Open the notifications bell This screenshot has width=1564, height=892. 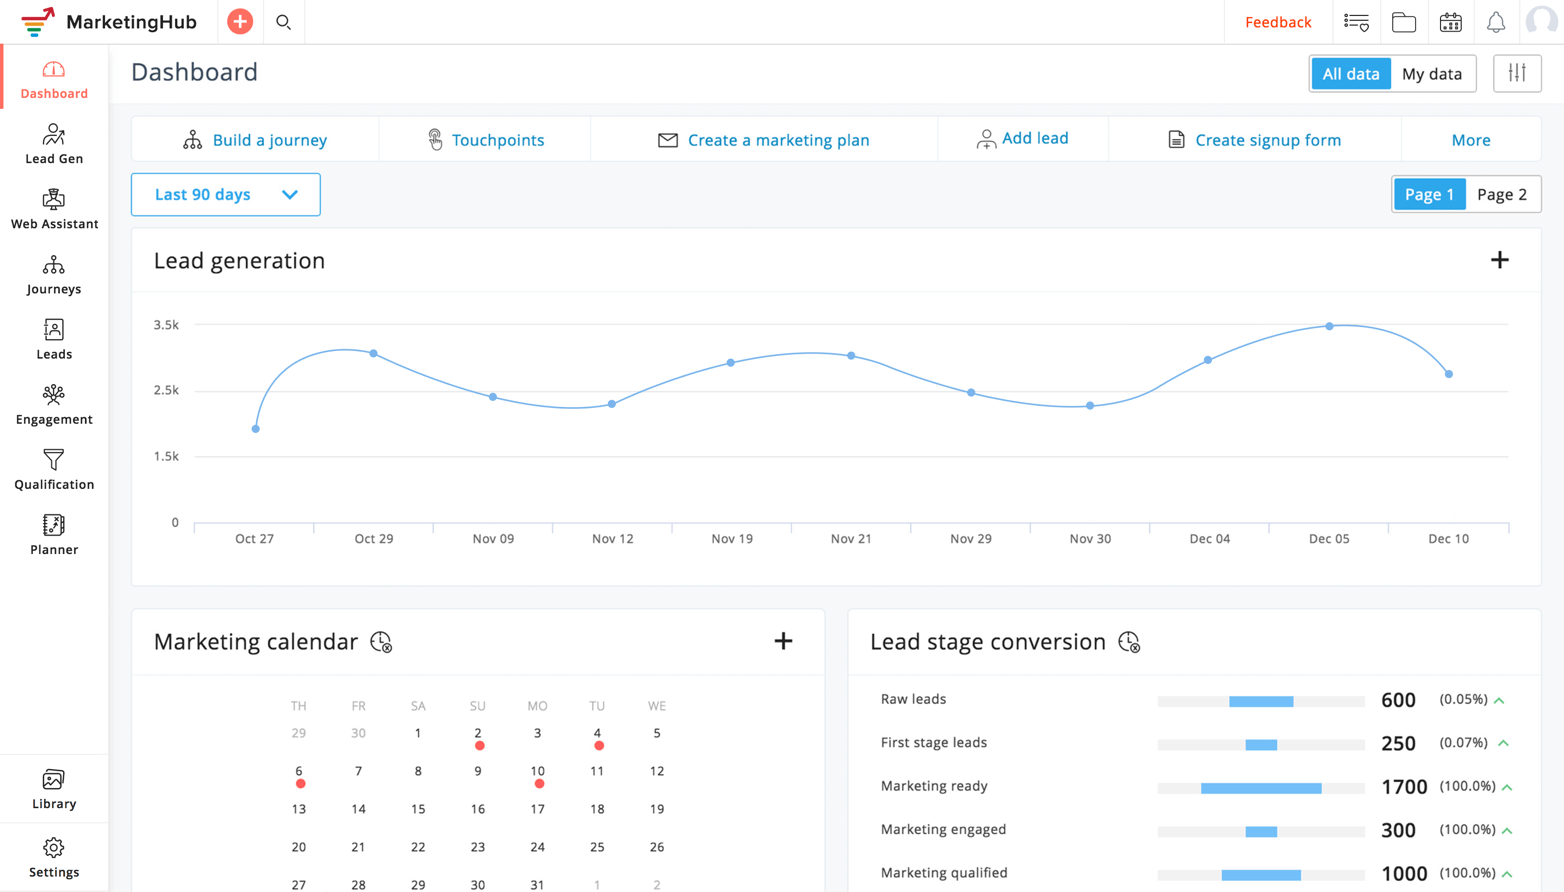tap(1496, 22)
